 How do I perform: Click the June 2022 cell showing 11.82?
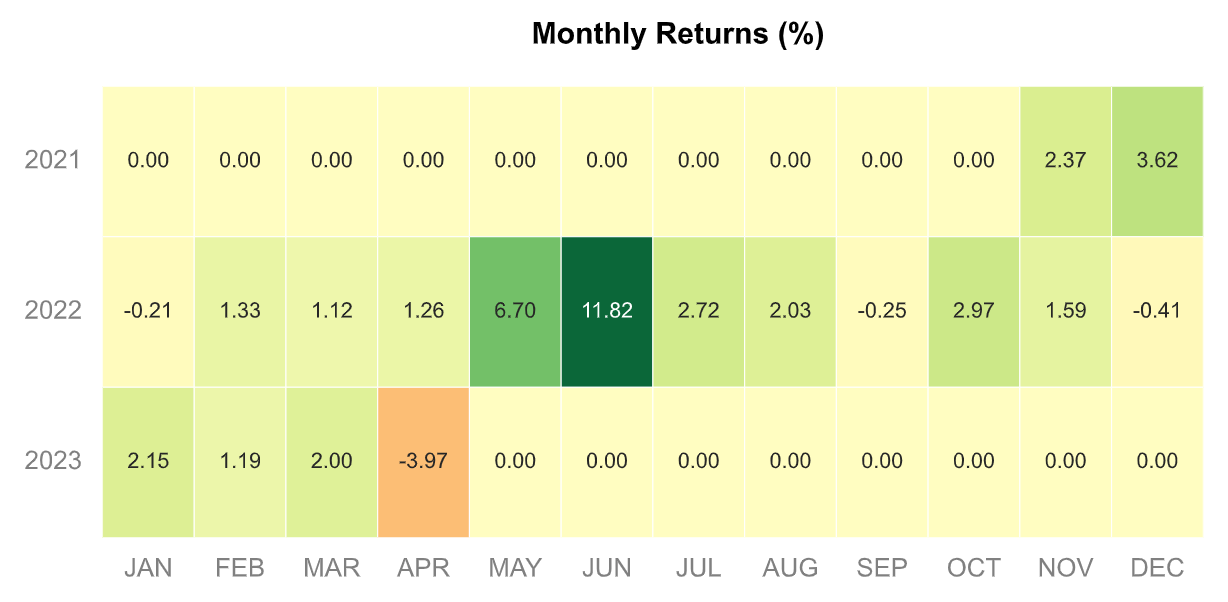point(607,311)
